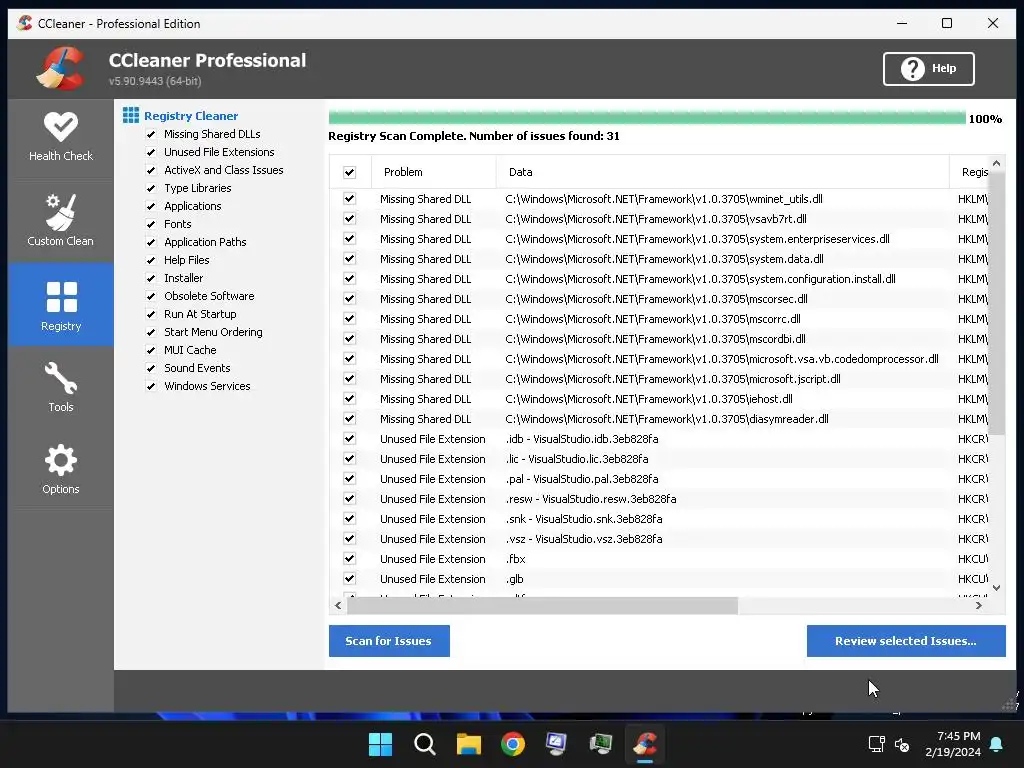Toggle Obsolete Software option
1024x768 pixels.
tap(151, 296)
